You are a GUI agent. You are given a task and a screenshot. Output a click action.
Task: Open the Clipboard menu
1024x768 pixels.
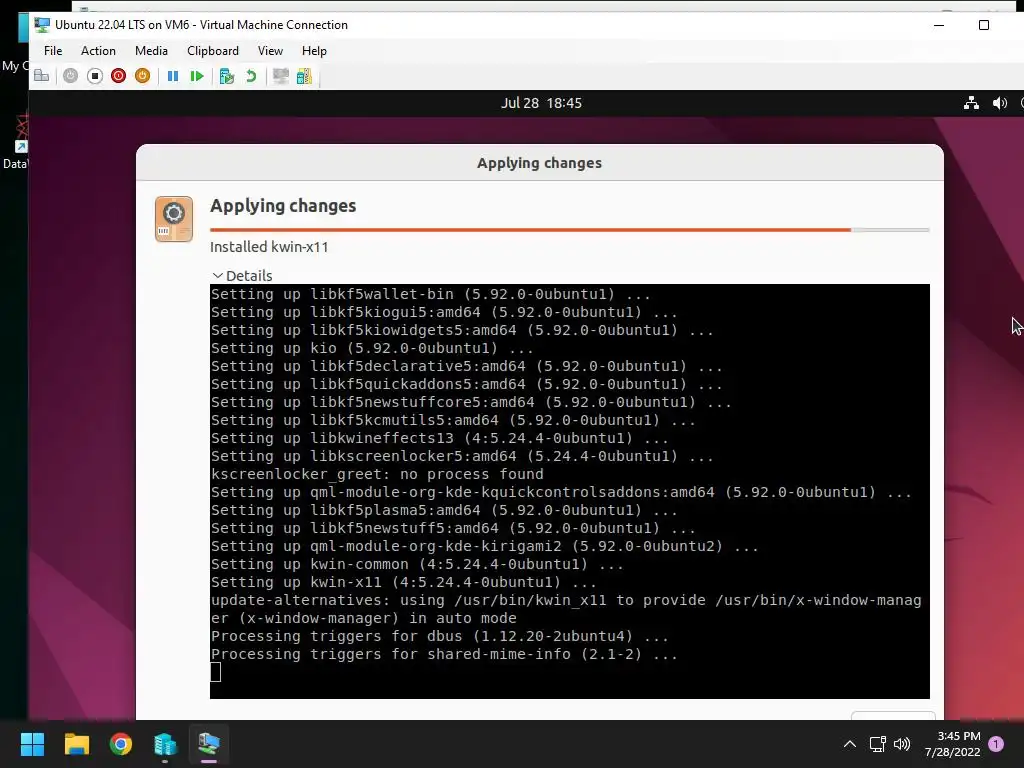[213, 50]
